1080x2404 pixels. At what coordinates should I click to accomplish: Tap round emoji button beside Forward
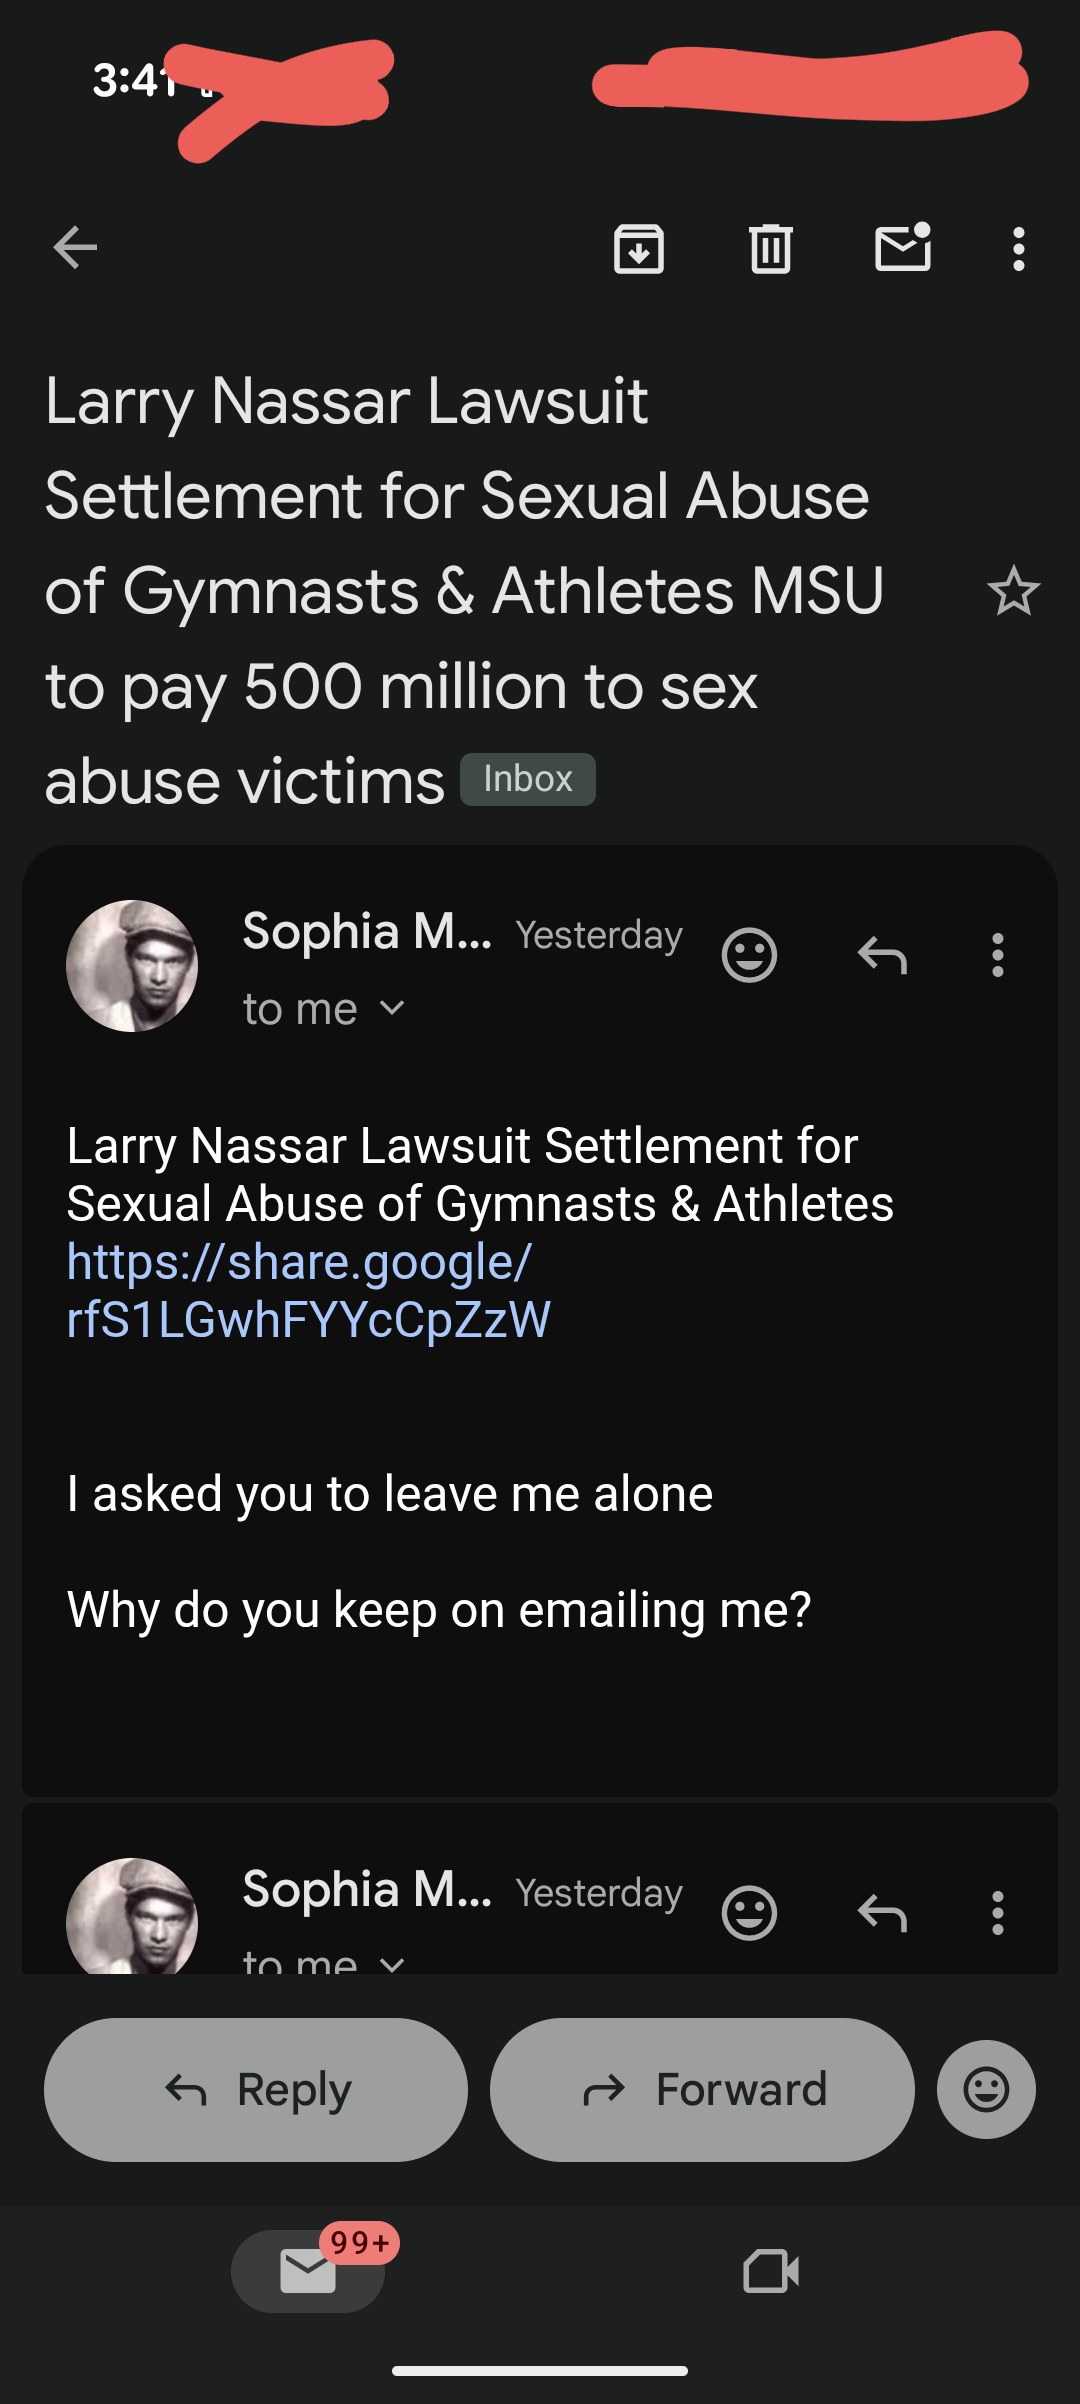tap(986, 2089)
